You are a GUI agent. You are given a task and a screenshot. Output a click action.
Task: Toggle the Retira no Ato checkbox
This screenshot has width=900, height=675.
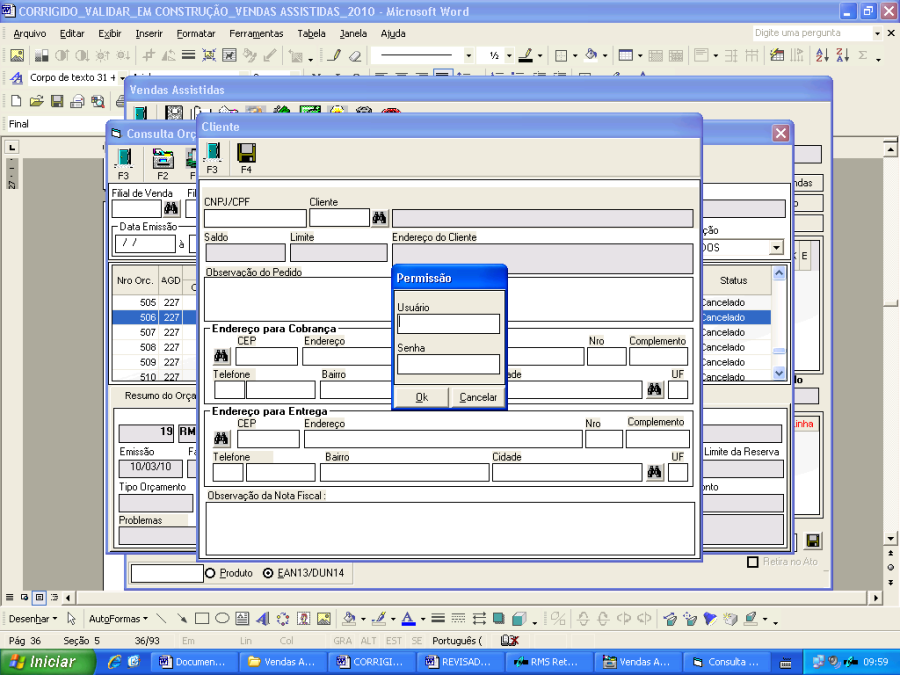[754, 562]
